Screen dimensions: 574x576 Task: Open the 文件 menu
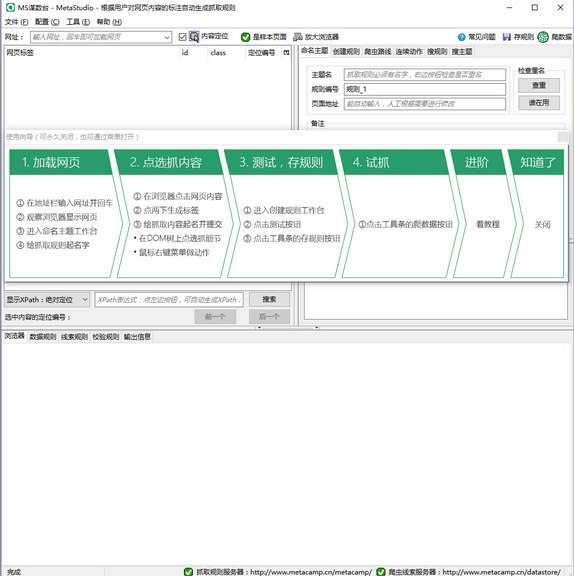[16, 22]
